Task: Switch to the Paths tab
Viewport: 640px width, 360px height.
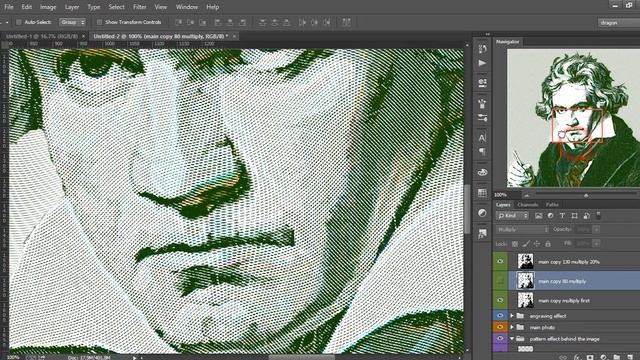Action: 552,204
